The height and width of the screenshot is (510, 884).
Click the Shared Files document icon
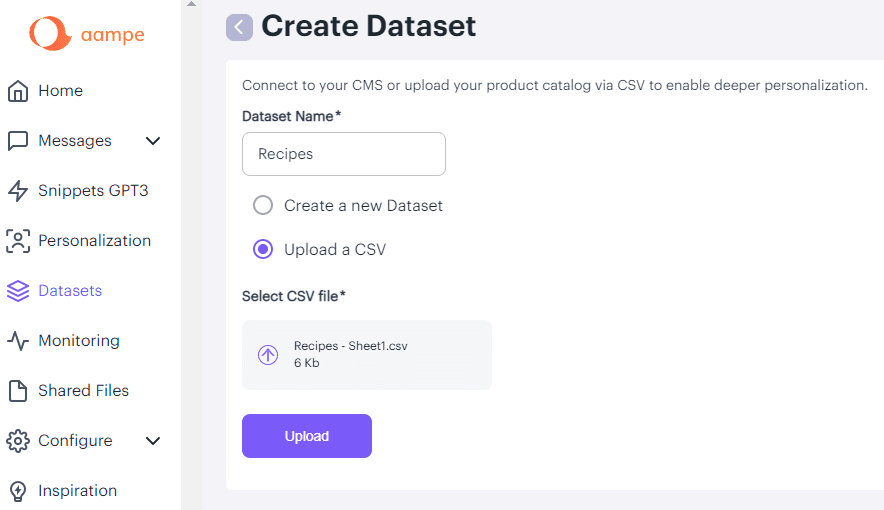17,391
